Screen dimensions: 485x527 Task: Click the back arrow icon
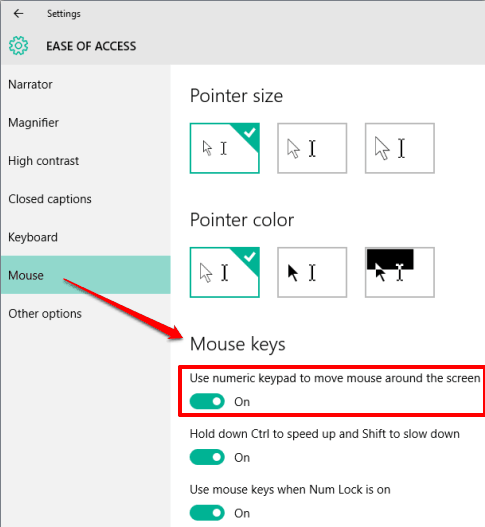pyautogui.click(x=18, y=13)
